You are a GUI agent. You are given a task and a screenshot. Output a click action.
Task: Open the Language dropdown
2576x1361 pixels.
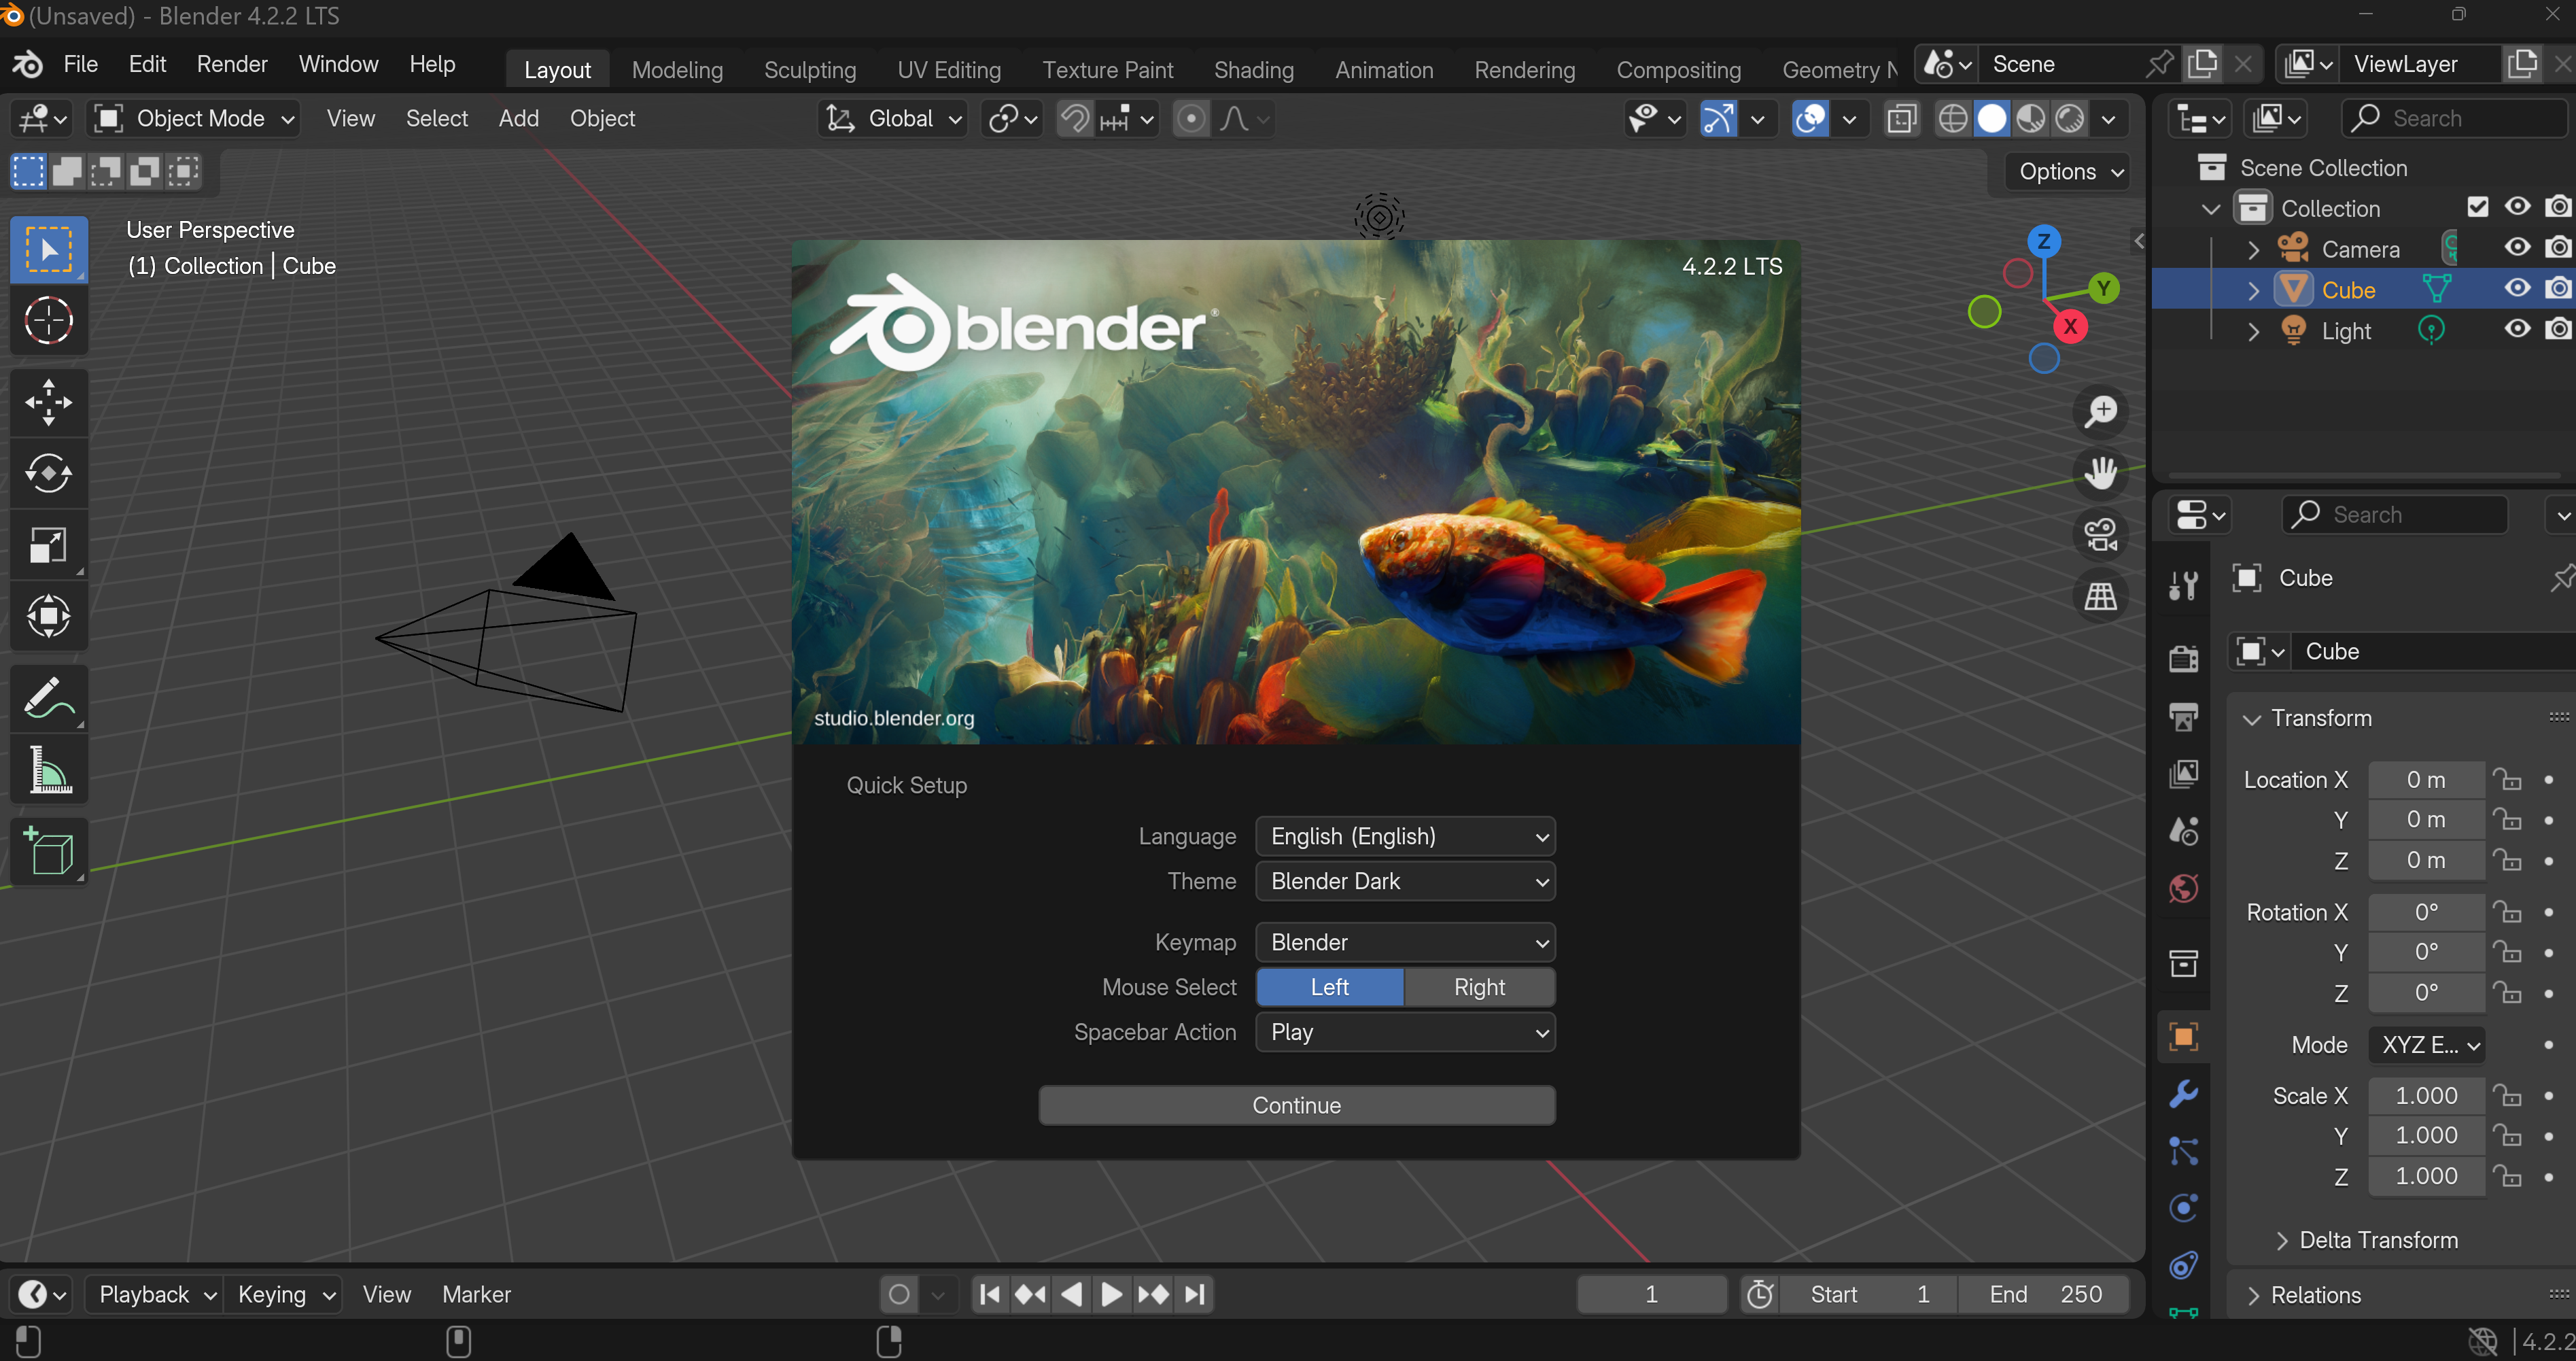[x=1405, y=836]
